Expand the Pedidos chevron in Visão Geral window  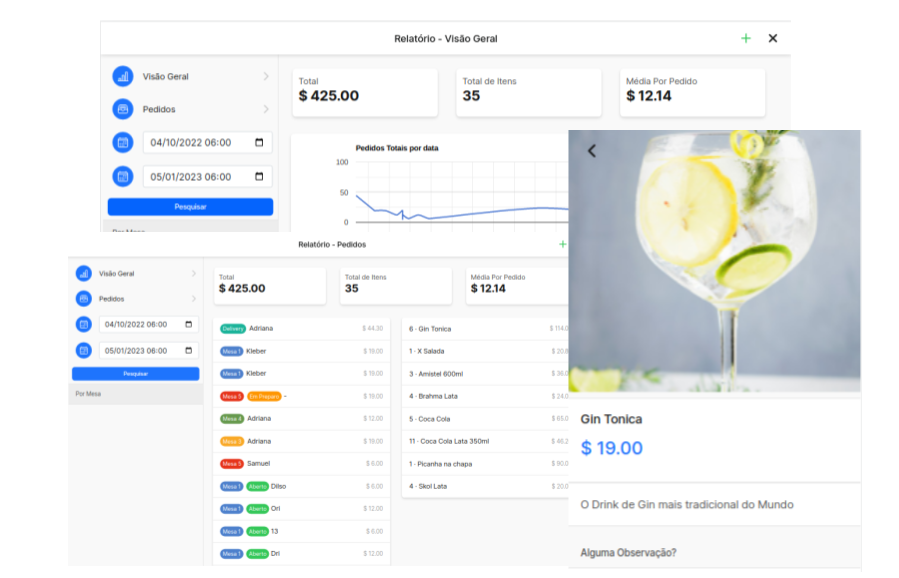[266, 109]
